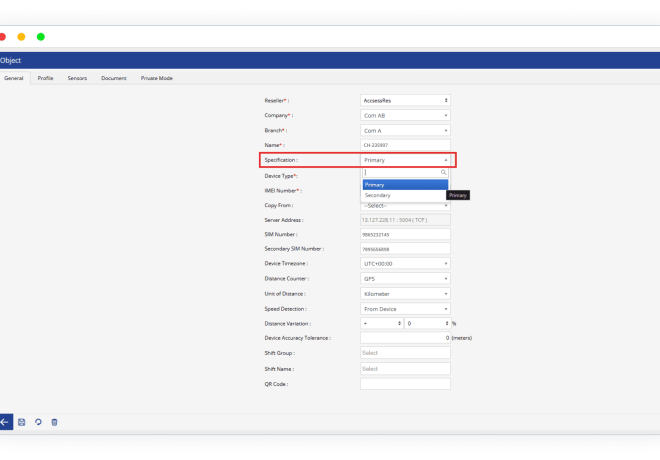660x460 pixels.
Task: Click the back arrow button
Action: pyautogui.click(x=5, y=422)
